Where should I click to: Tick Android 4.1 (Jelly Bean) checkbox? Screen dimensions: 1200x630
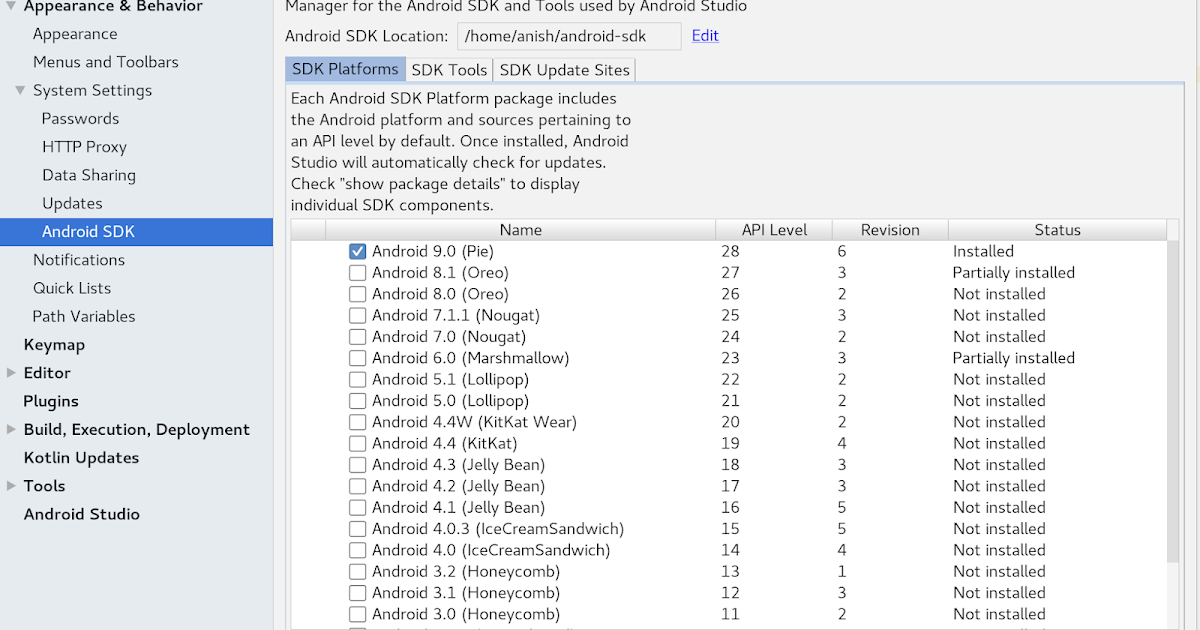click(x=357, y=507)
